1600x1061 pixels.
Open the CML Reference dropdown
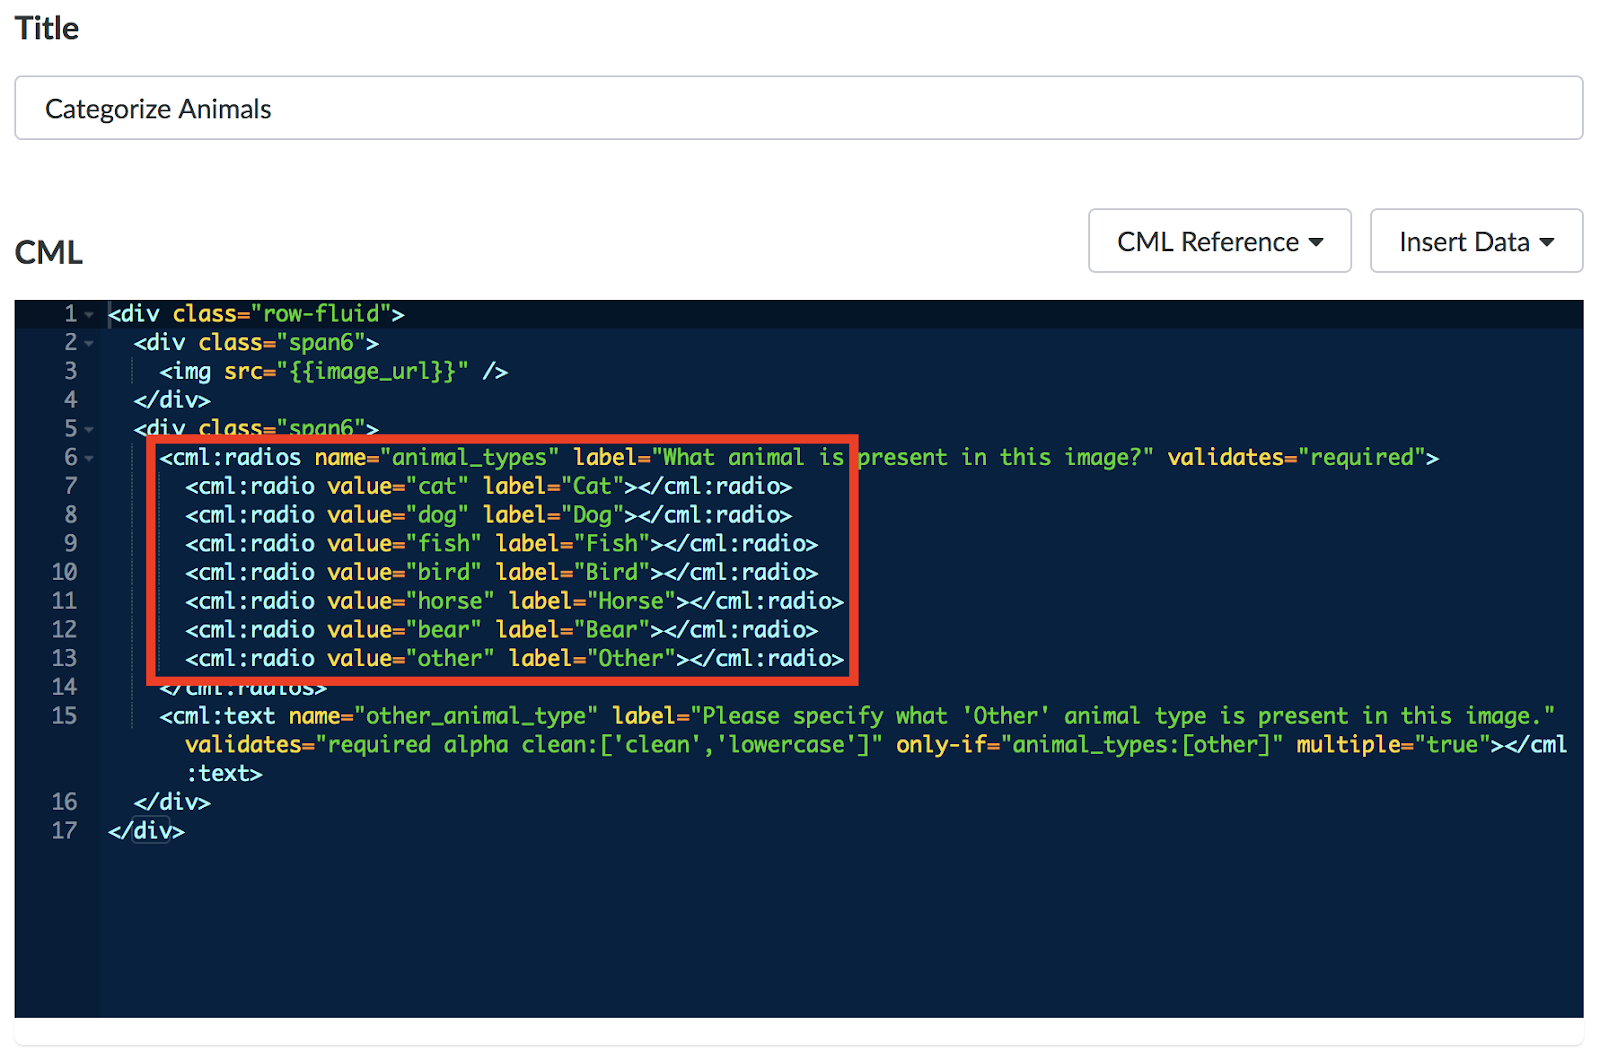pyautogui.click(x=1219, y=241)
